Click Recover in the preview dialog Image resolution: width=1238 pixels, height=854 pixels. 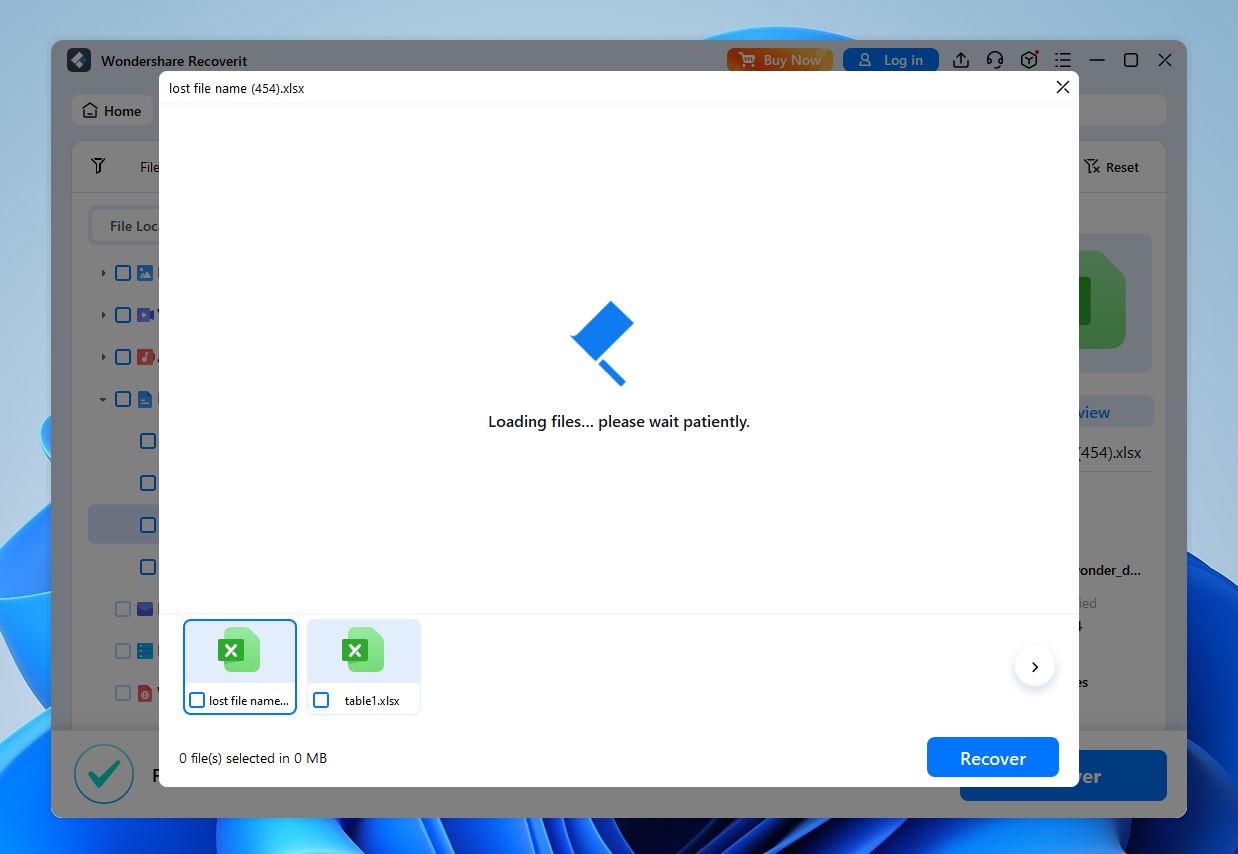tap(993, 758)
